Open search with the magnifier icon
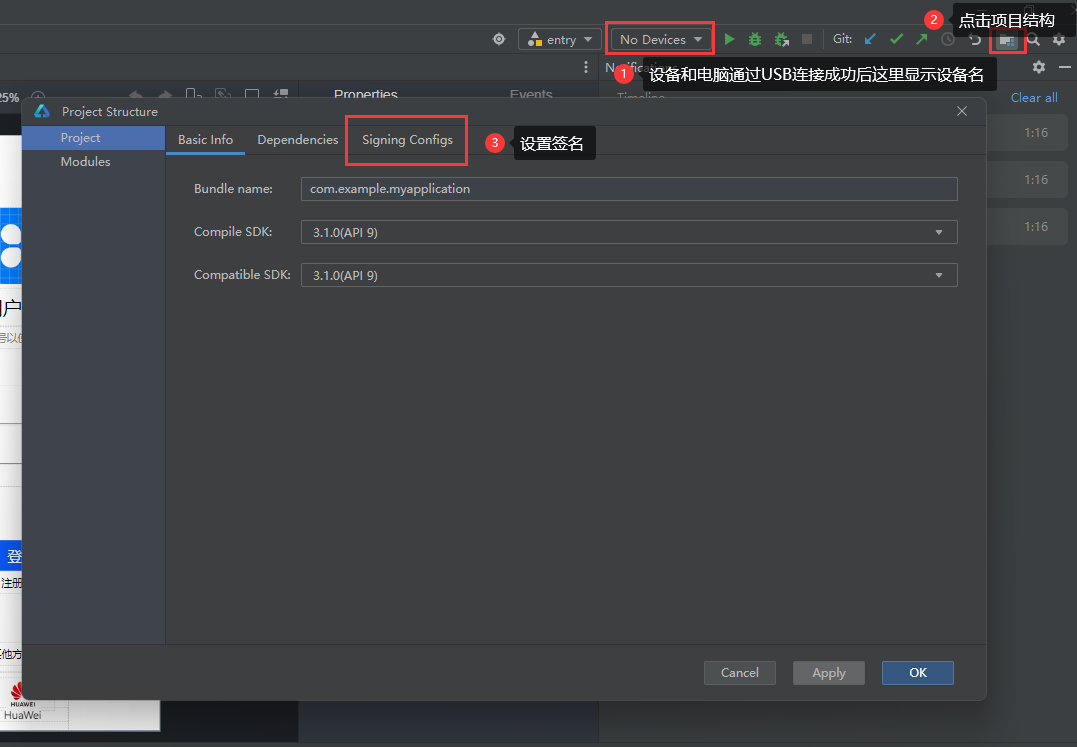 [x=1033, y=40]
